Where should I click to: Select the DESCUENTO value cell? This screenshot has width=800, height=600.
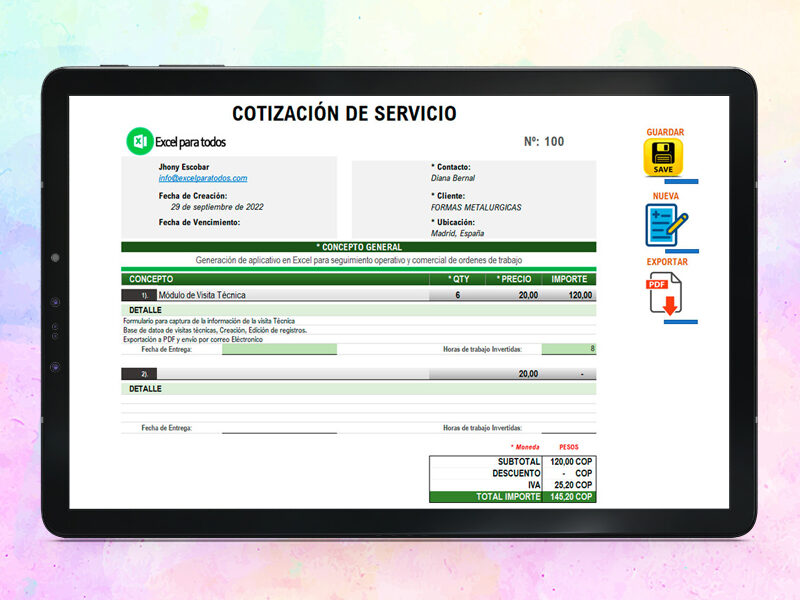point(569,473)
